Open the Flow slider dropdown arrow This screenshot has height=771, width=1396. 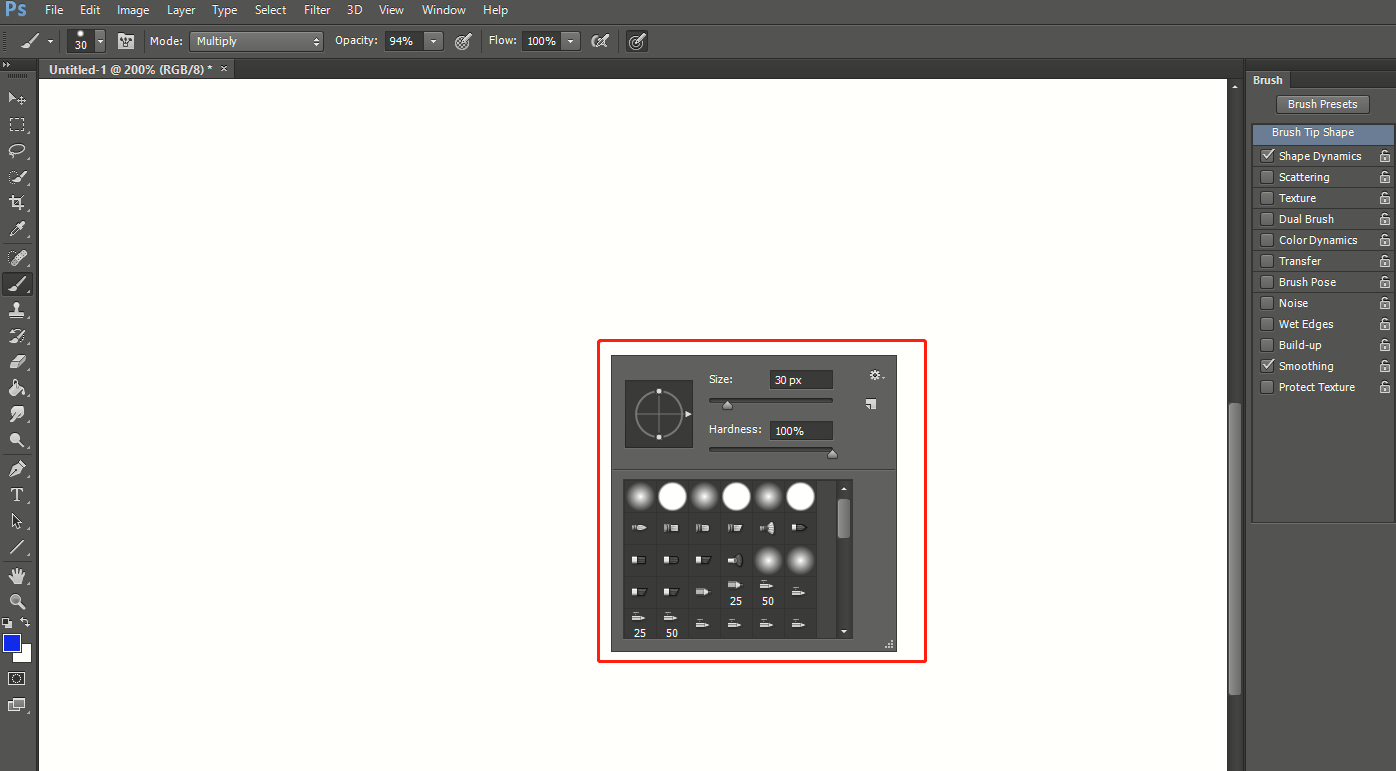coord(570,41)
